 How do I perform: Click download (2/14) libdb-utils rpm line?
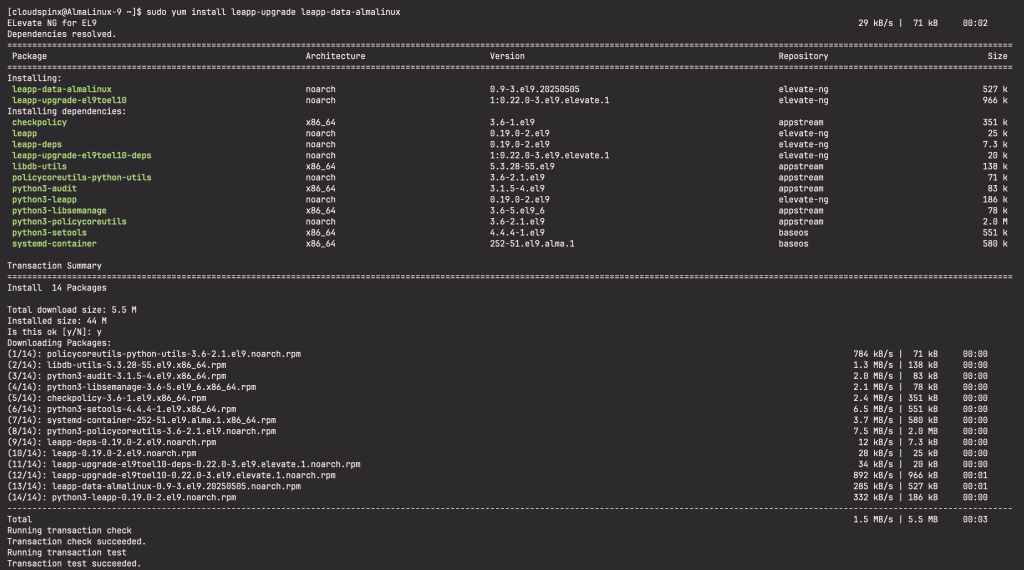(117, 366)
